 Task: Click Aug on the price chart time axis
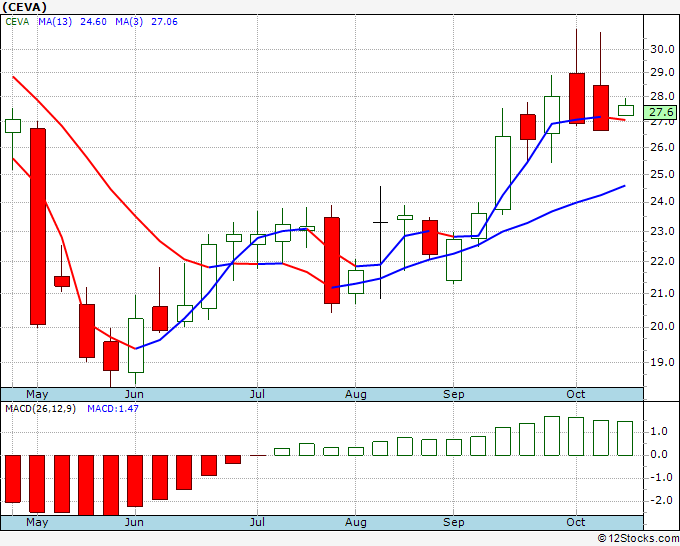[356, 395]
